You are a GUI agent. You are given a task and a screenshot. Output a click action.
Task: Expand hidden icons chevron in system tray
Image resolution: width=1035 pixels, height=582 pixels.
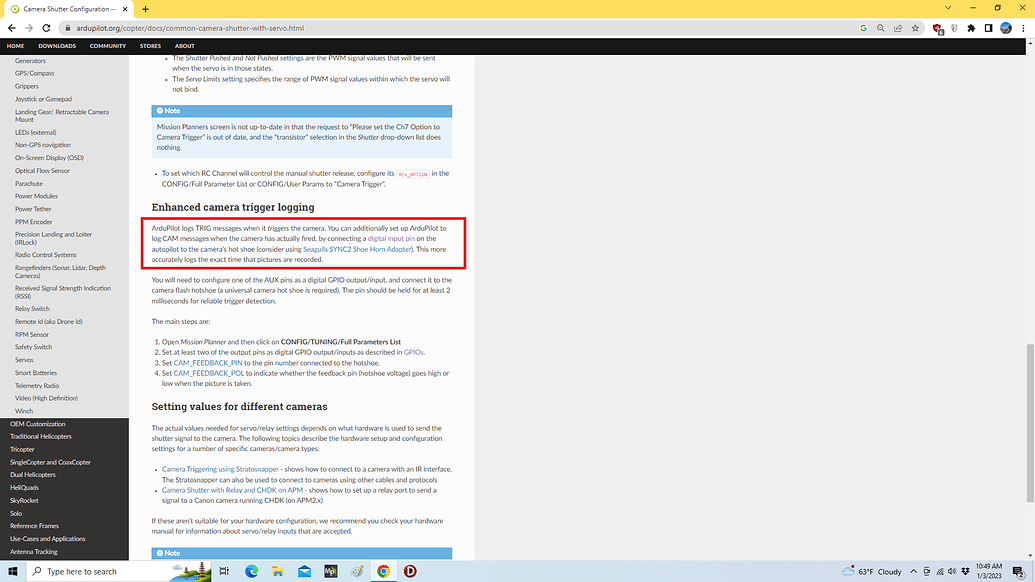click(x=913, y=571)
